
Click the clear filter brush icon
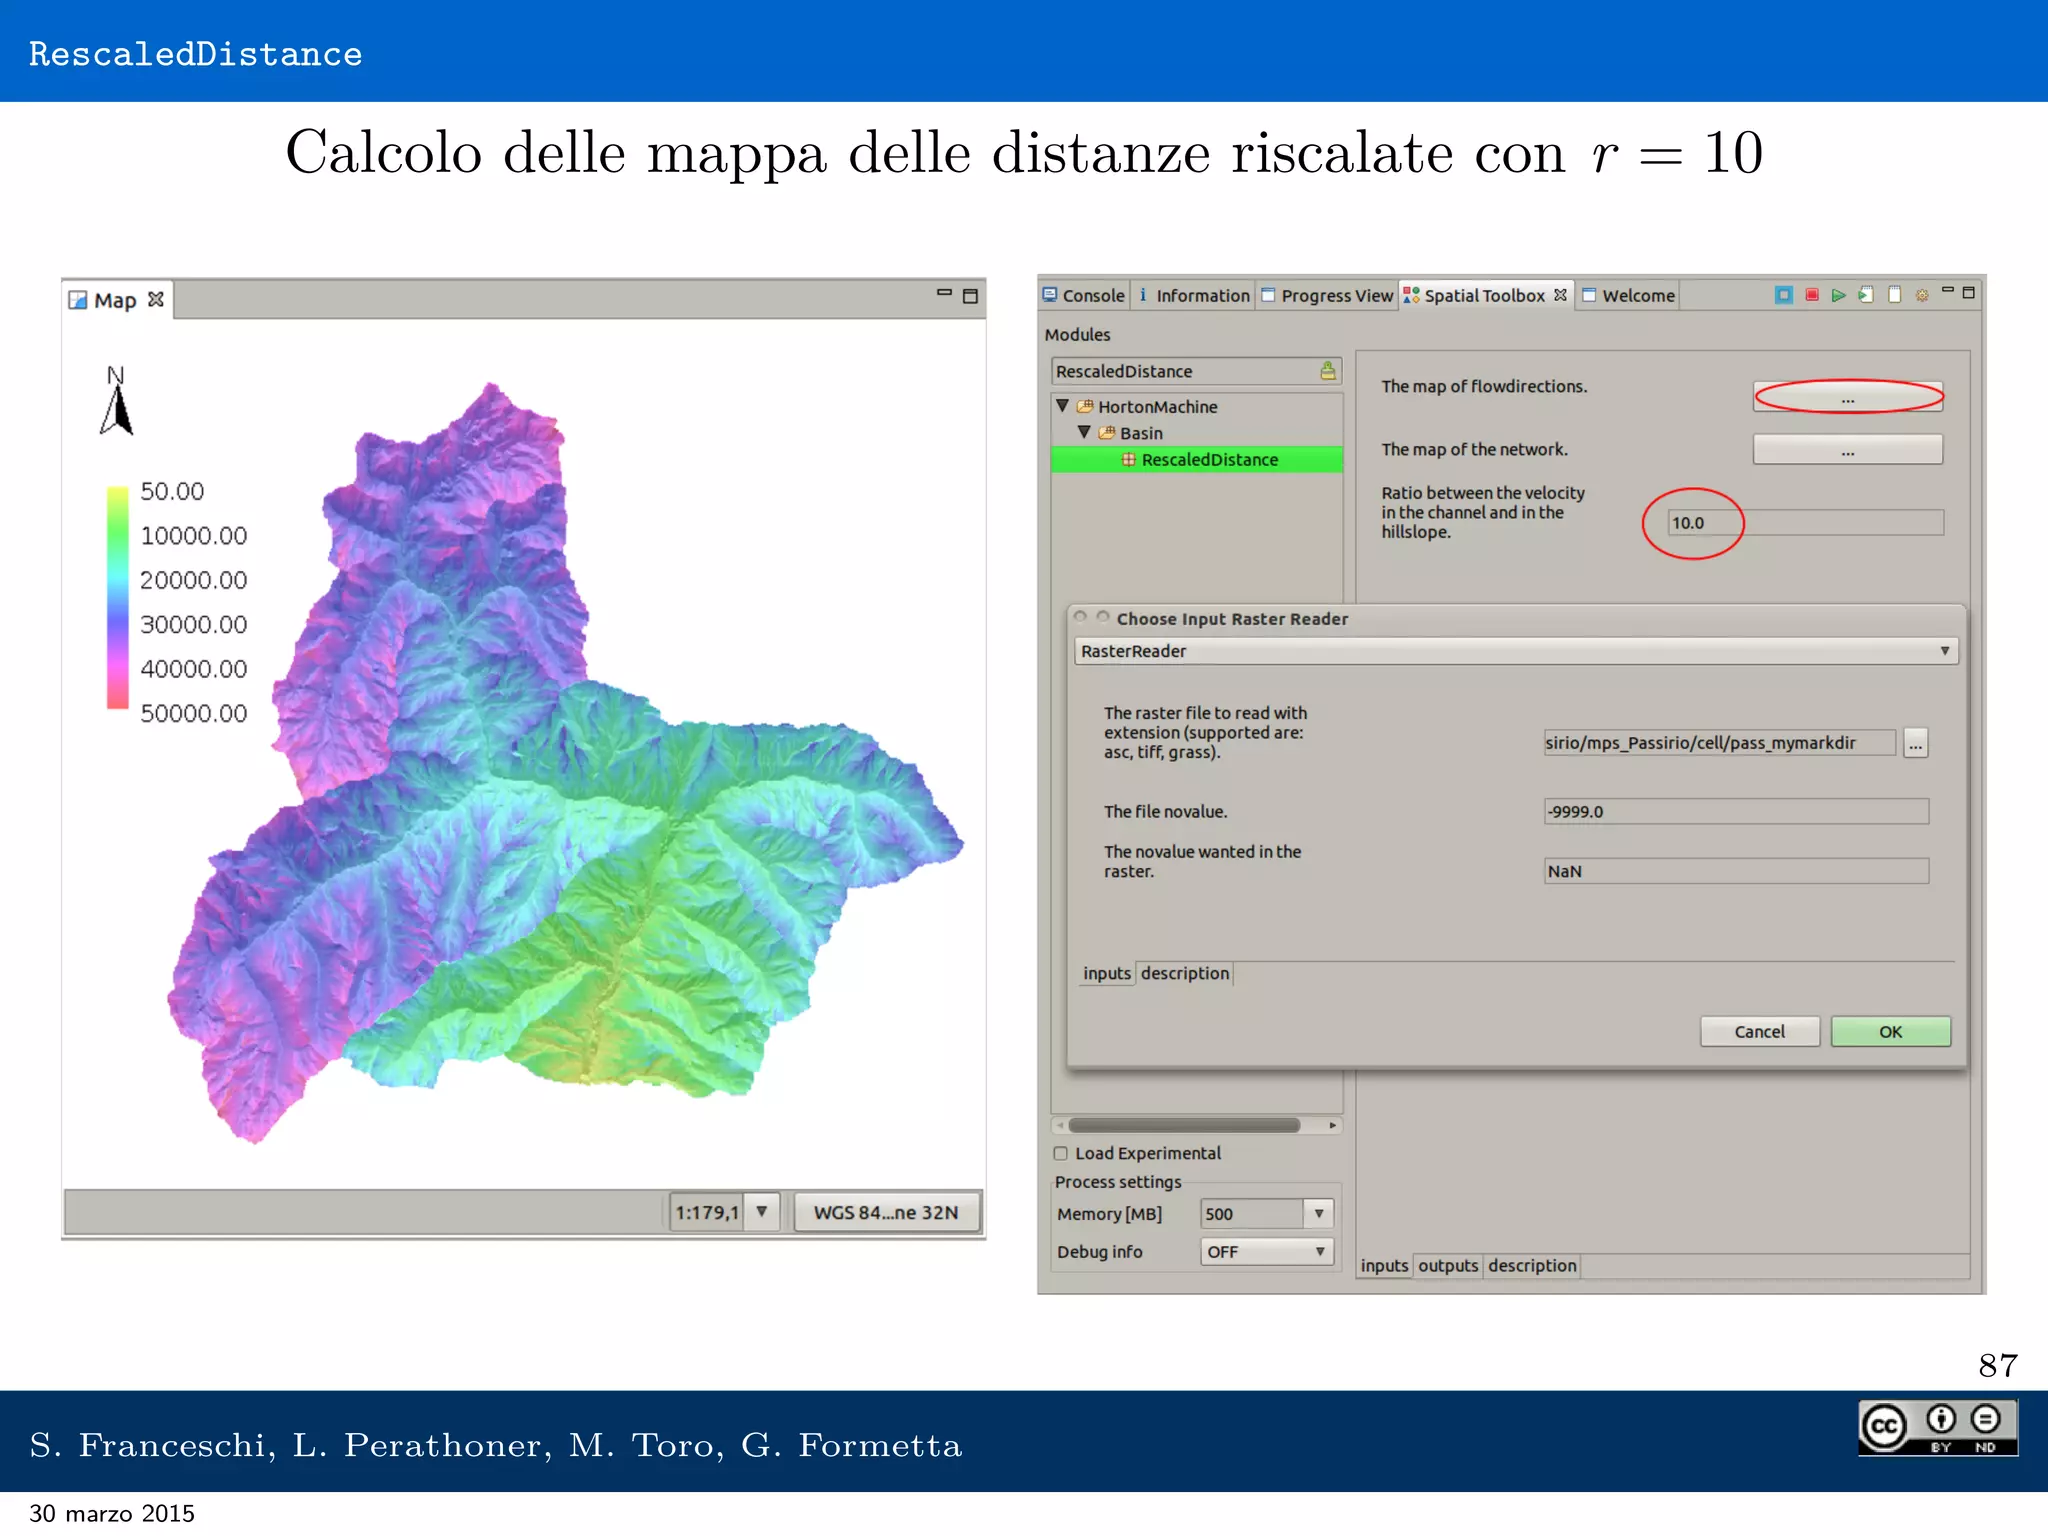tap(1327, 371)
